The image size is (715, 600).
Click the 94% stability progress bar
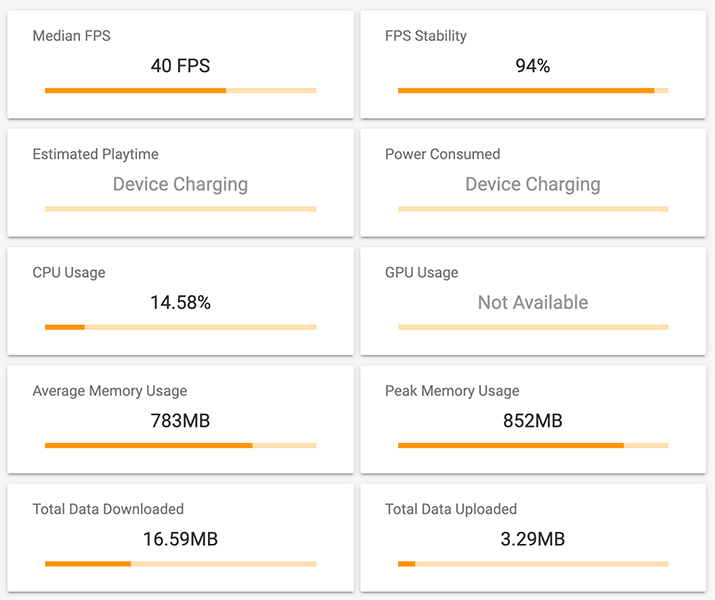click(x=533, y=90)
